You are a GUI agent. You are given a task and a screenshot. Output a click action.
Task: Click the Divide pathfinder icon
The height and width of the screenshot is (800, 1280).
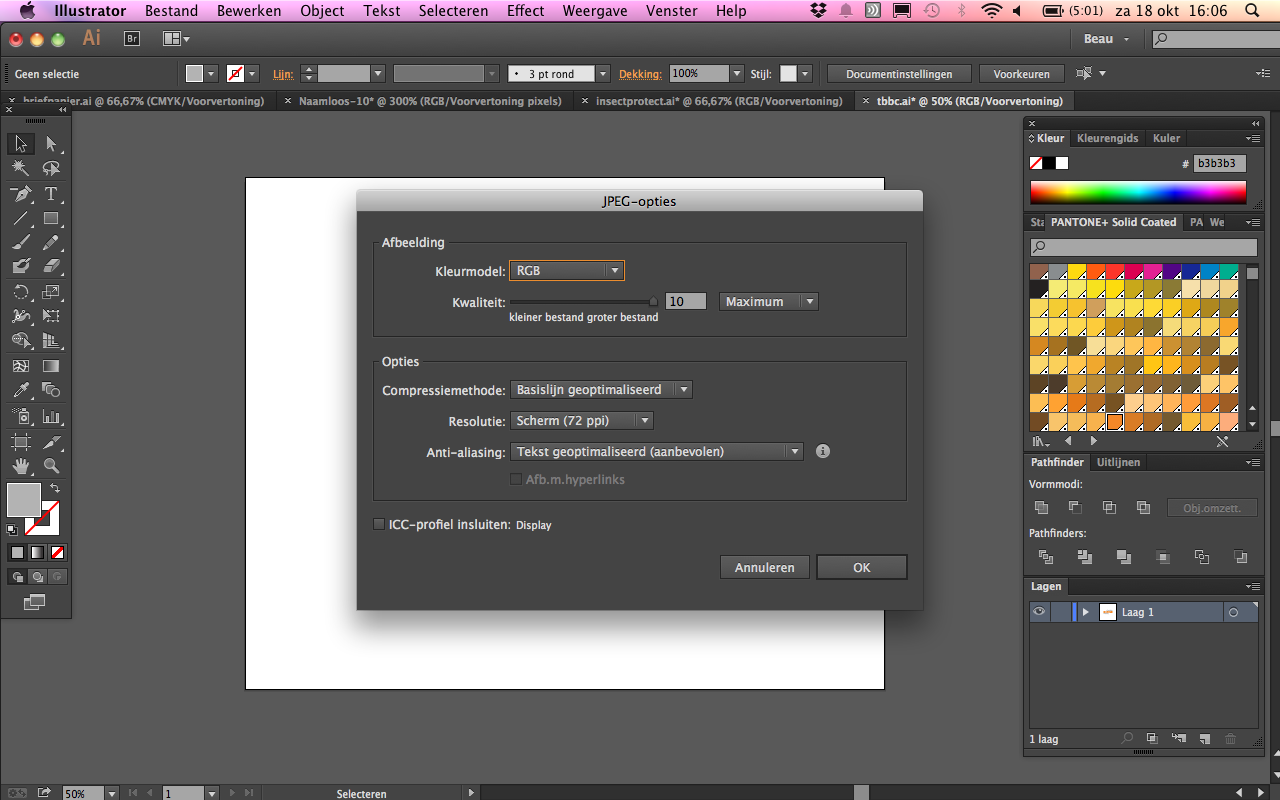click(1046, 557)
